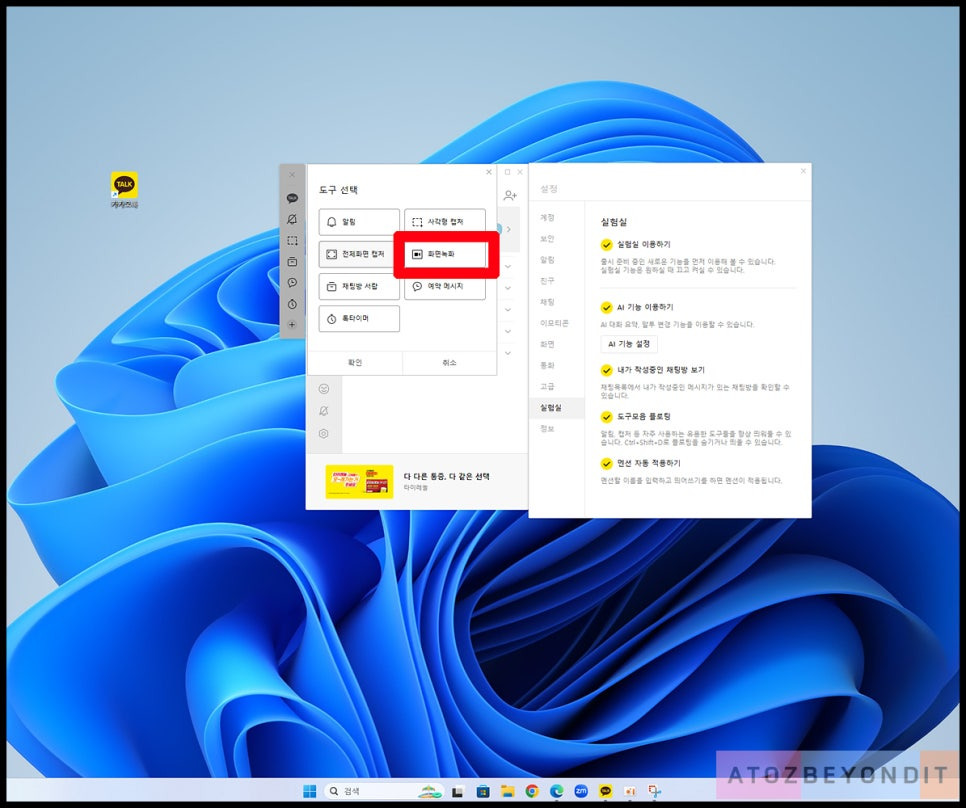The width and height of the screenshot is (966, 808).
Task: Open KakaoTalk from the floating toolbar Talk icon
Action: (292, 198)
